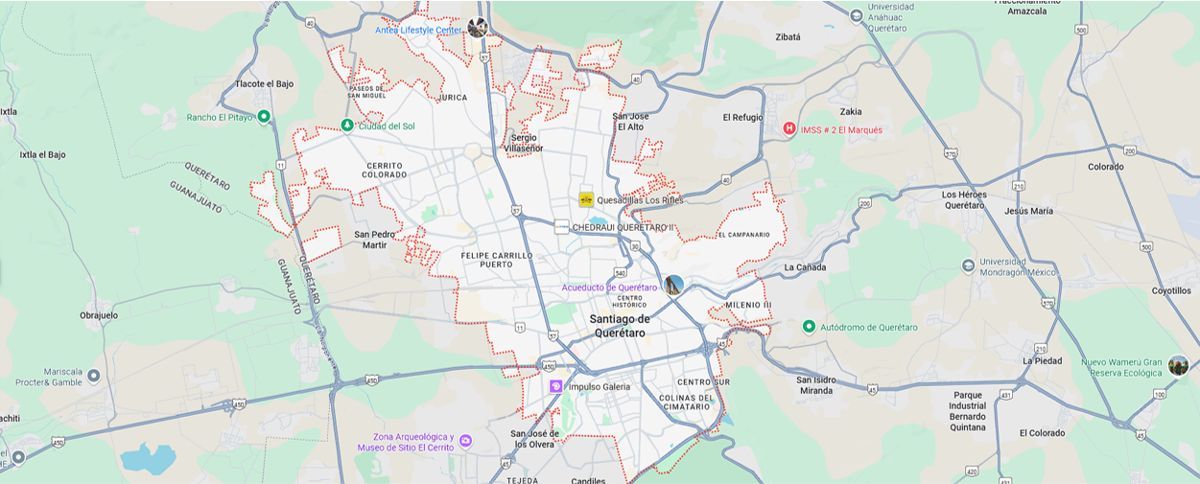The image size is (1200, 484).
Task: Click the Sergio Villaseñor label
Action: pyautogui.click(x=526, y=142)
